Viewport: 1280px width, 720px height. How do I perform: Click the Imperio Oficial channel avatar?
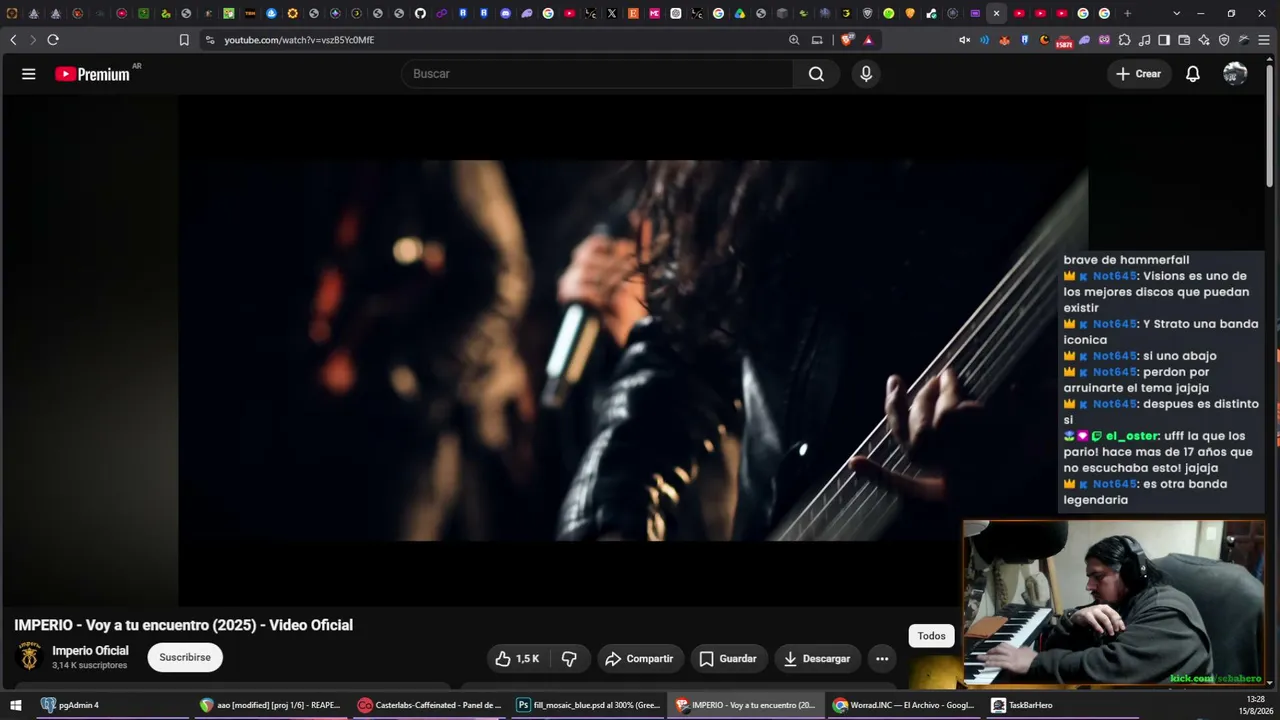pyautogui.click(x=30, y=657)
